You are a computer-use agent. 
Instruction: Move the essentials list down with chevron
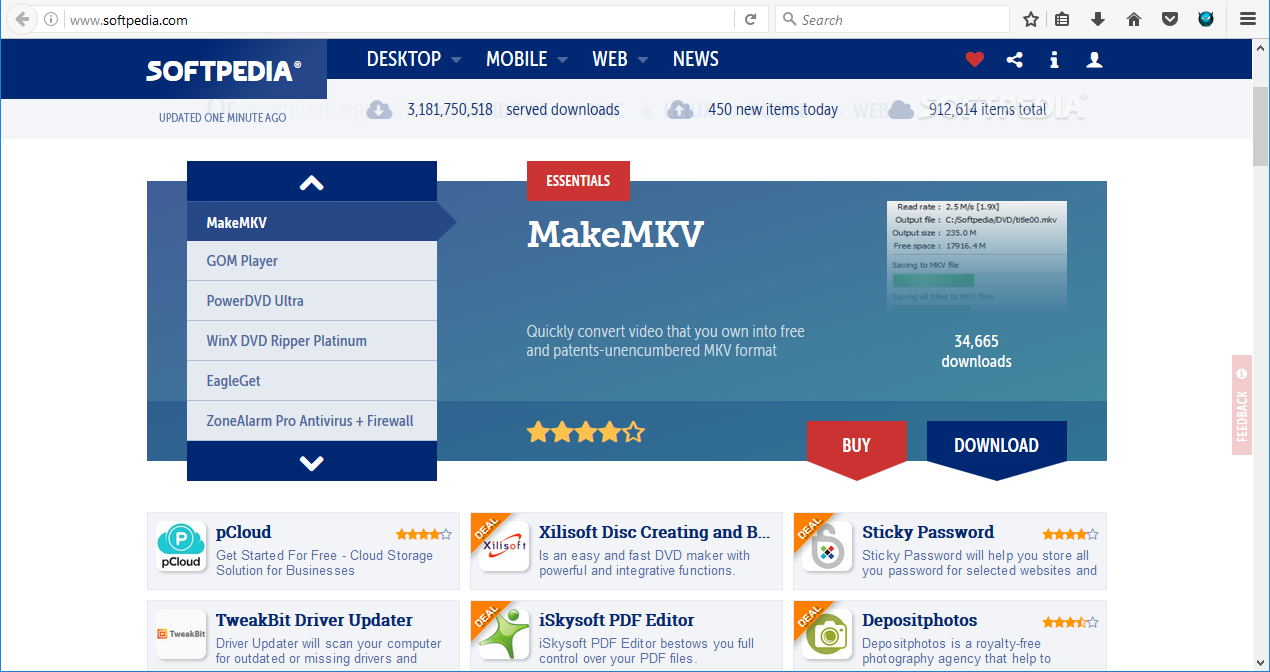point(312,462)
